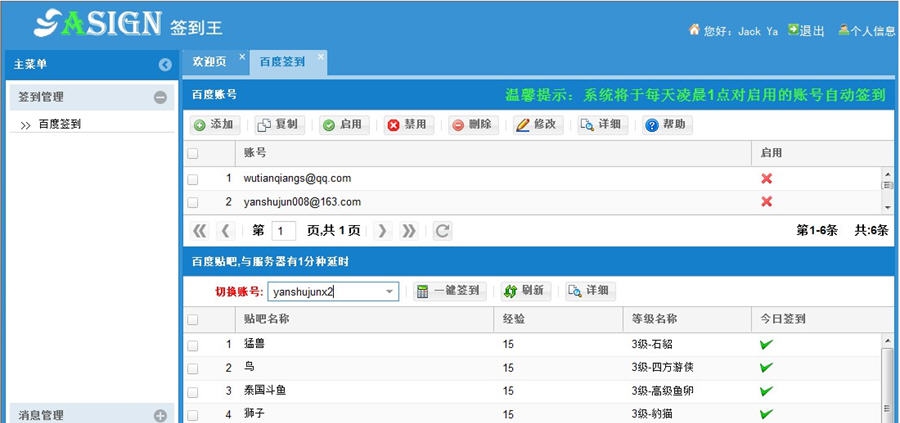Sort by the 等级名称 column header
Viewport: 900px width, 423px height.
pyautogui.click(x=687, y=319)
